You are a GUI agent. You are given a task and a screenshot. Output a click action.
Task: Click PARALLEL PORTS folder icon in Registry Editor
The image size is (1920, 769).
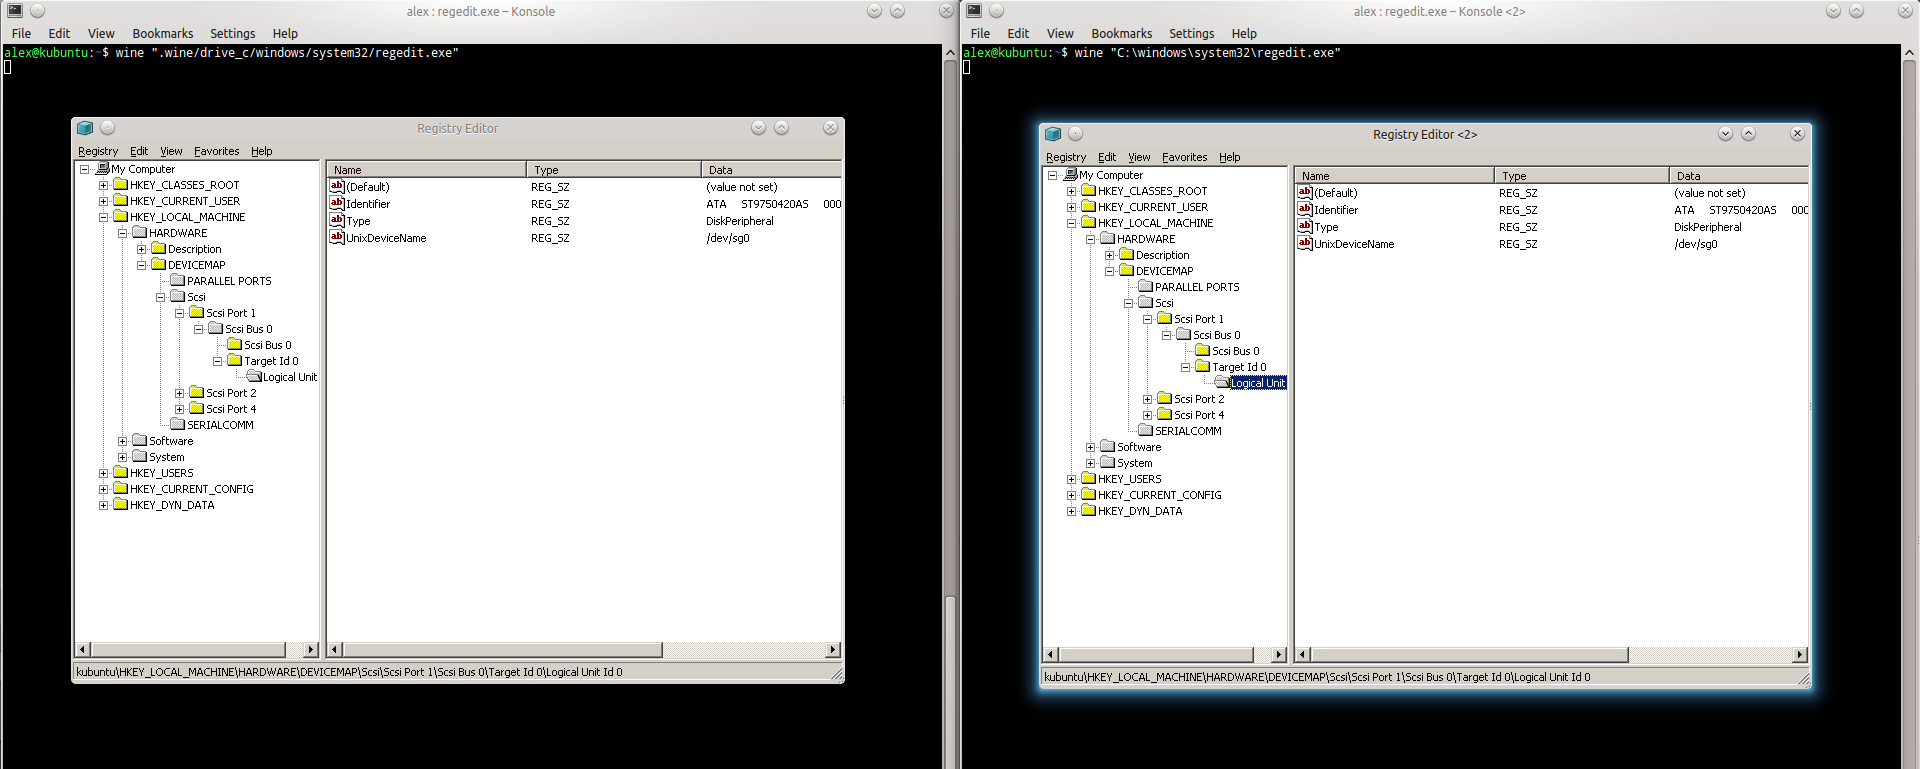(x=177, y=281)
